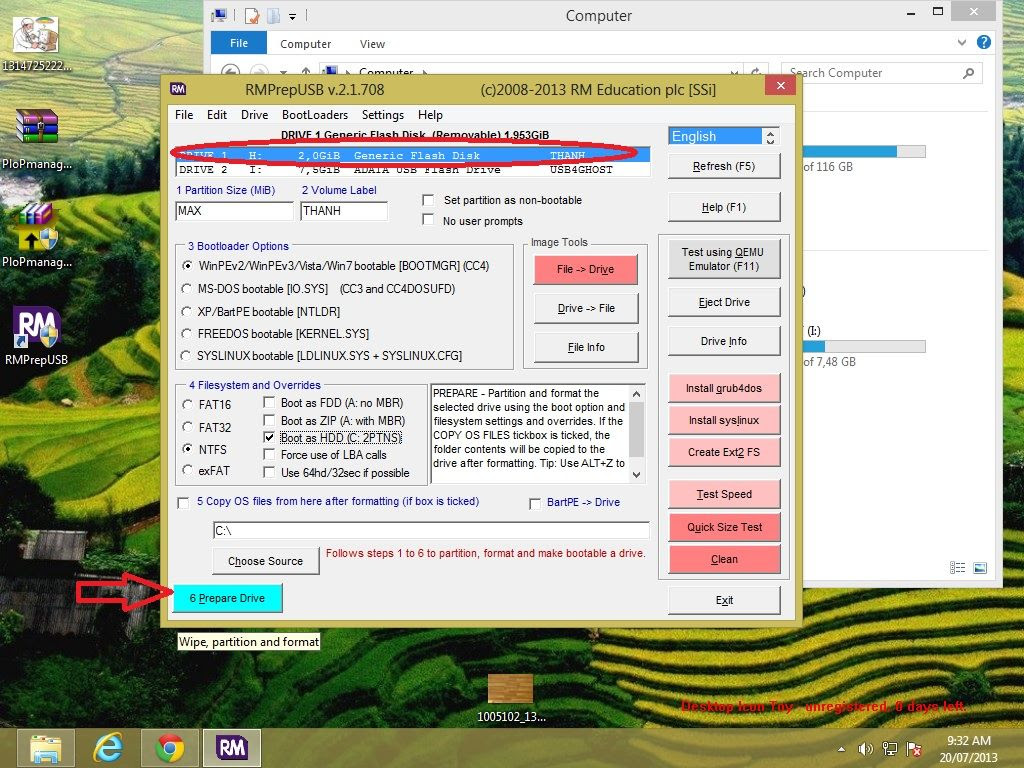Choose the FAT16 filesystem
This screenshot has width=1024, height=768.
pyautogui.click(x=188, y=404)
